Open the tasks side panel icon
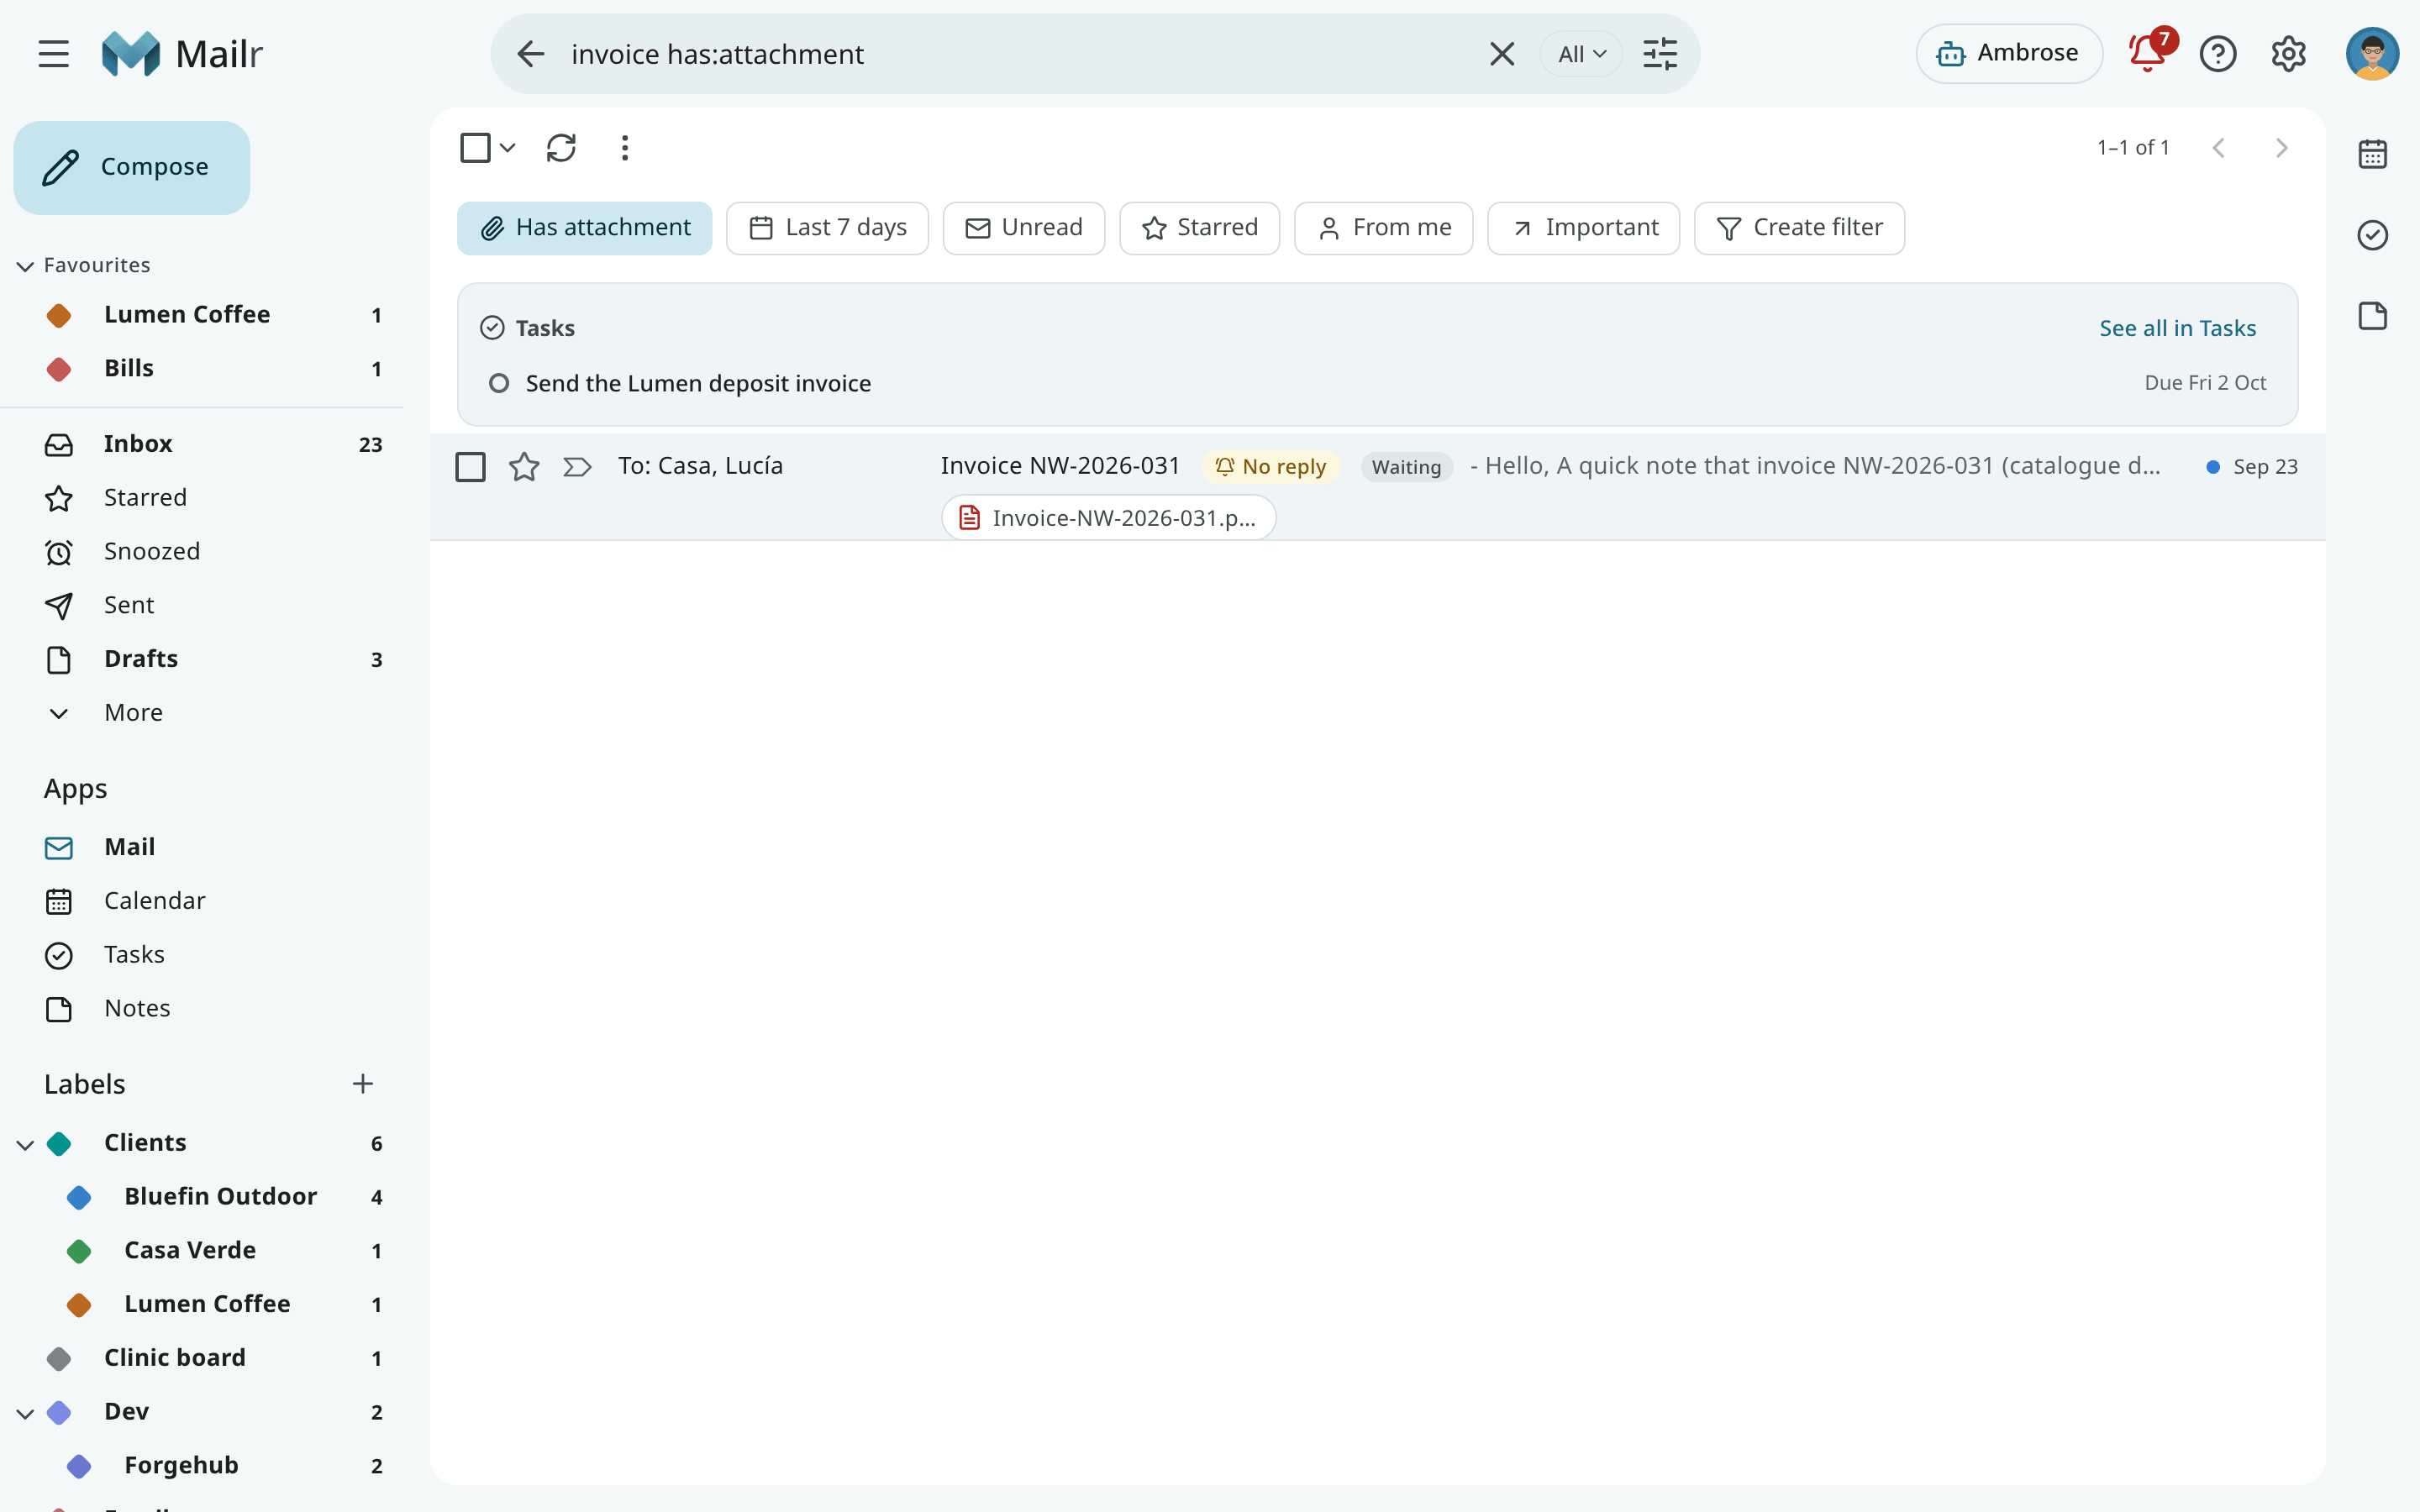The image size is (2420, 1512). (x=2373, y=235)
